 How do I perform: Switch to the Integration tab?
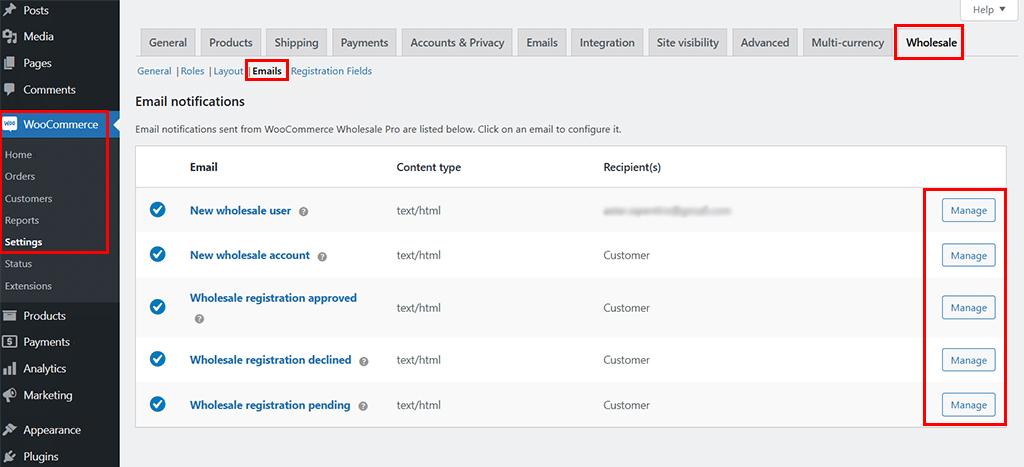coord(607,42)
